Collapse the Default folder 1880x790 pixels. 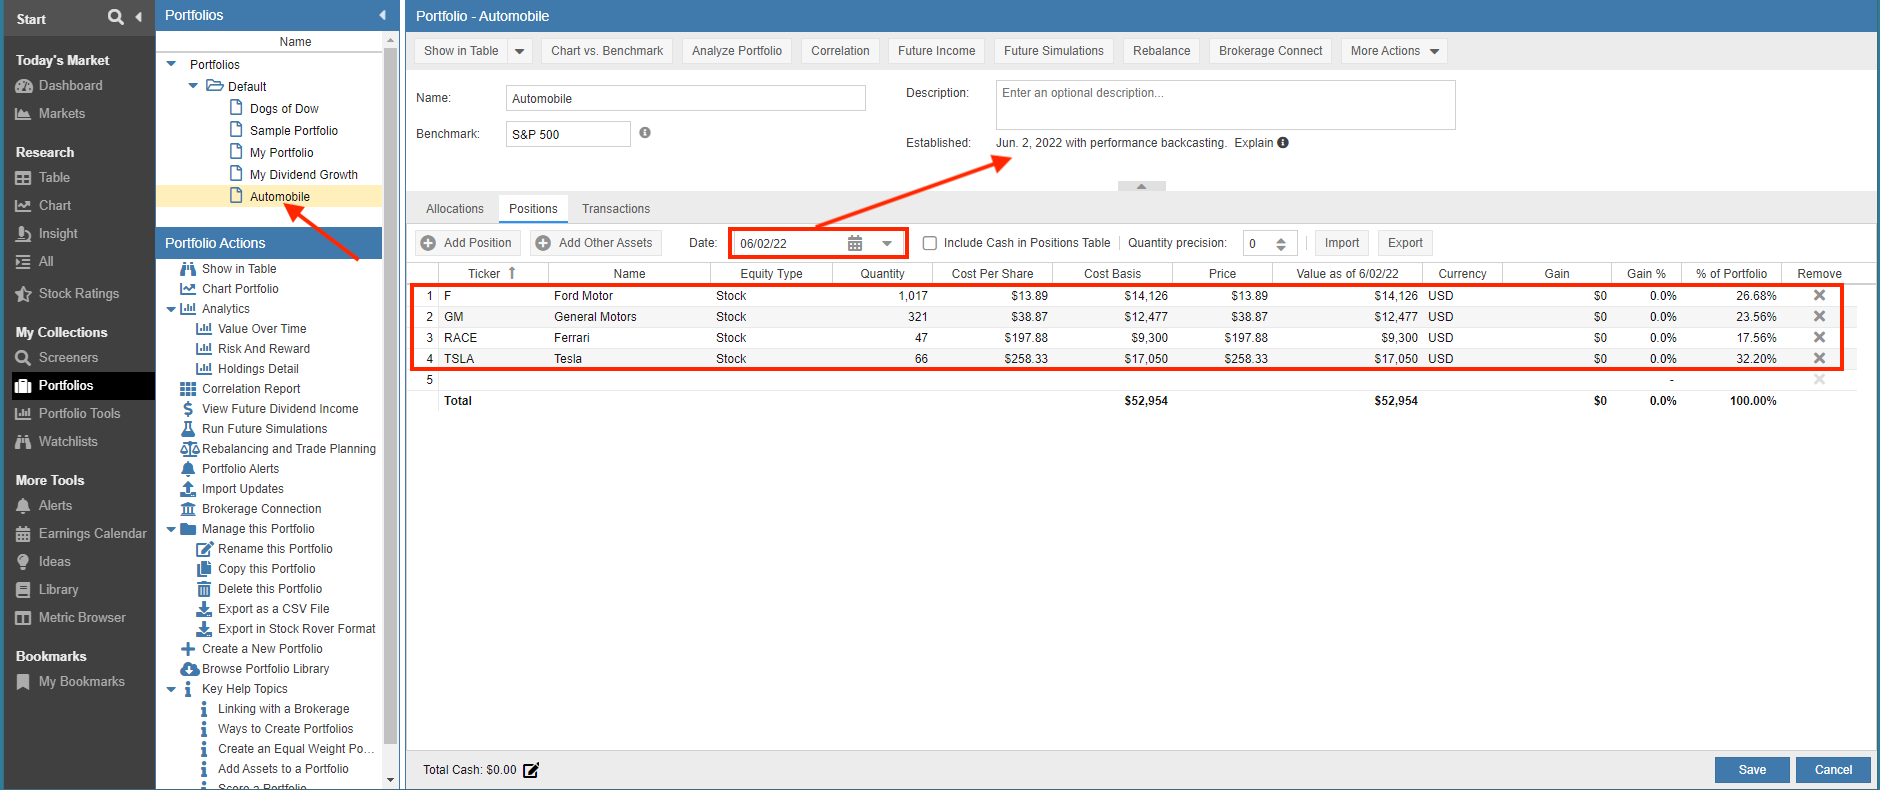[x=193, y=86]
